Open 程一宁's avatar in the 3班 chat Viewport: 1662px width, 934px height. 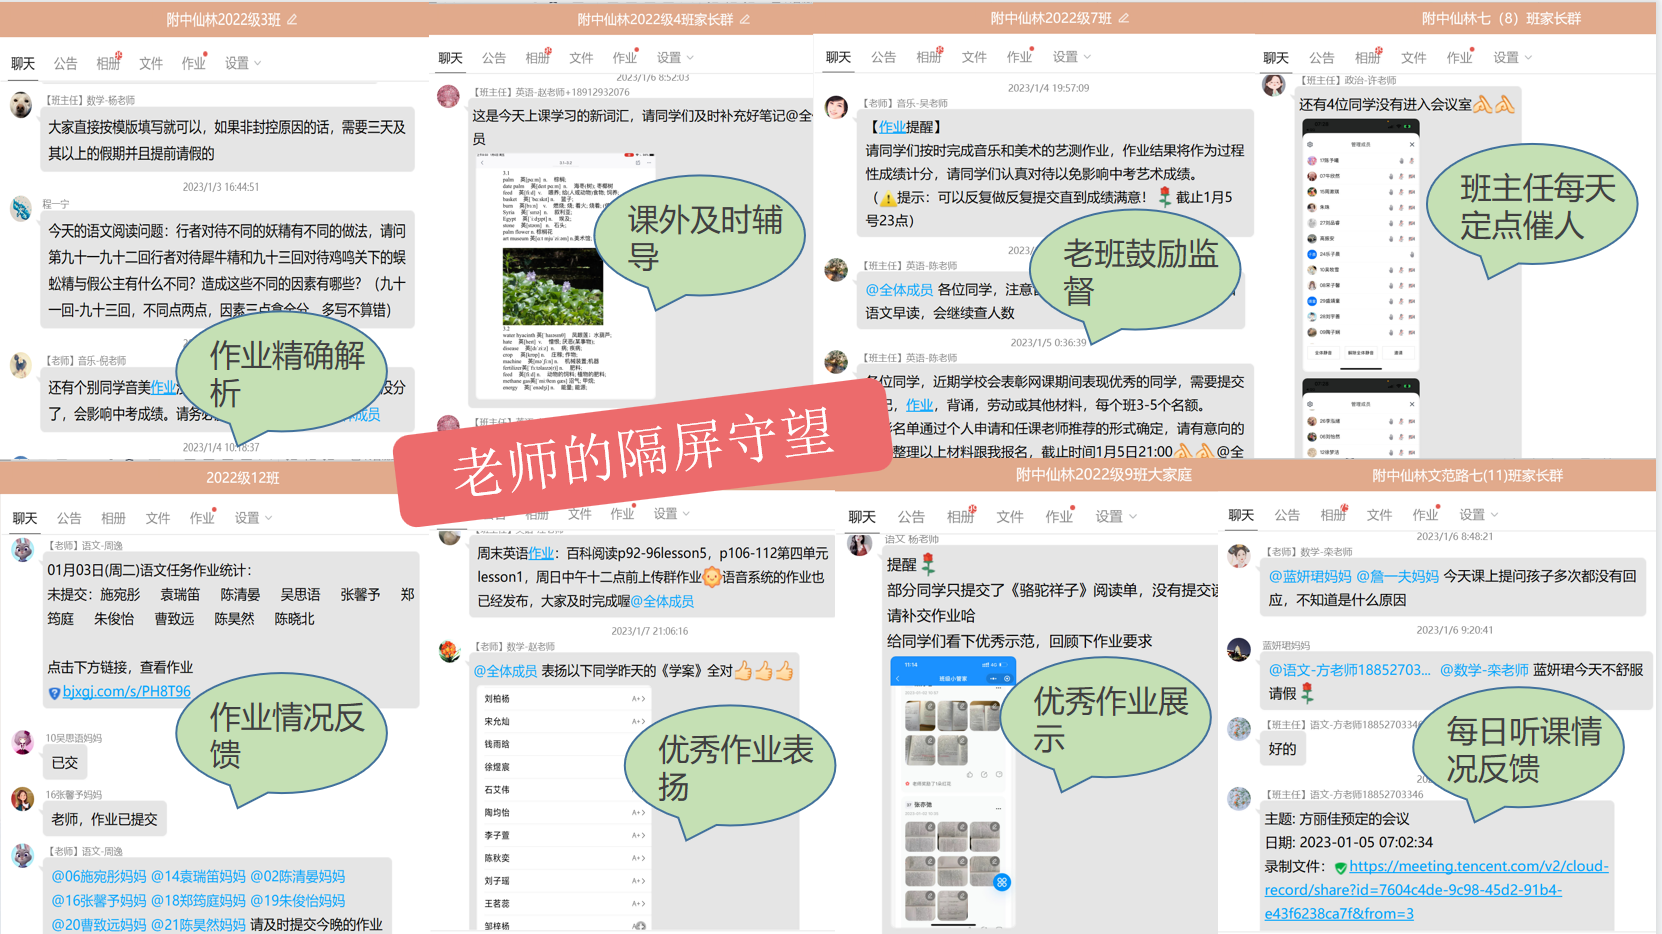click(x=21, y=208)
